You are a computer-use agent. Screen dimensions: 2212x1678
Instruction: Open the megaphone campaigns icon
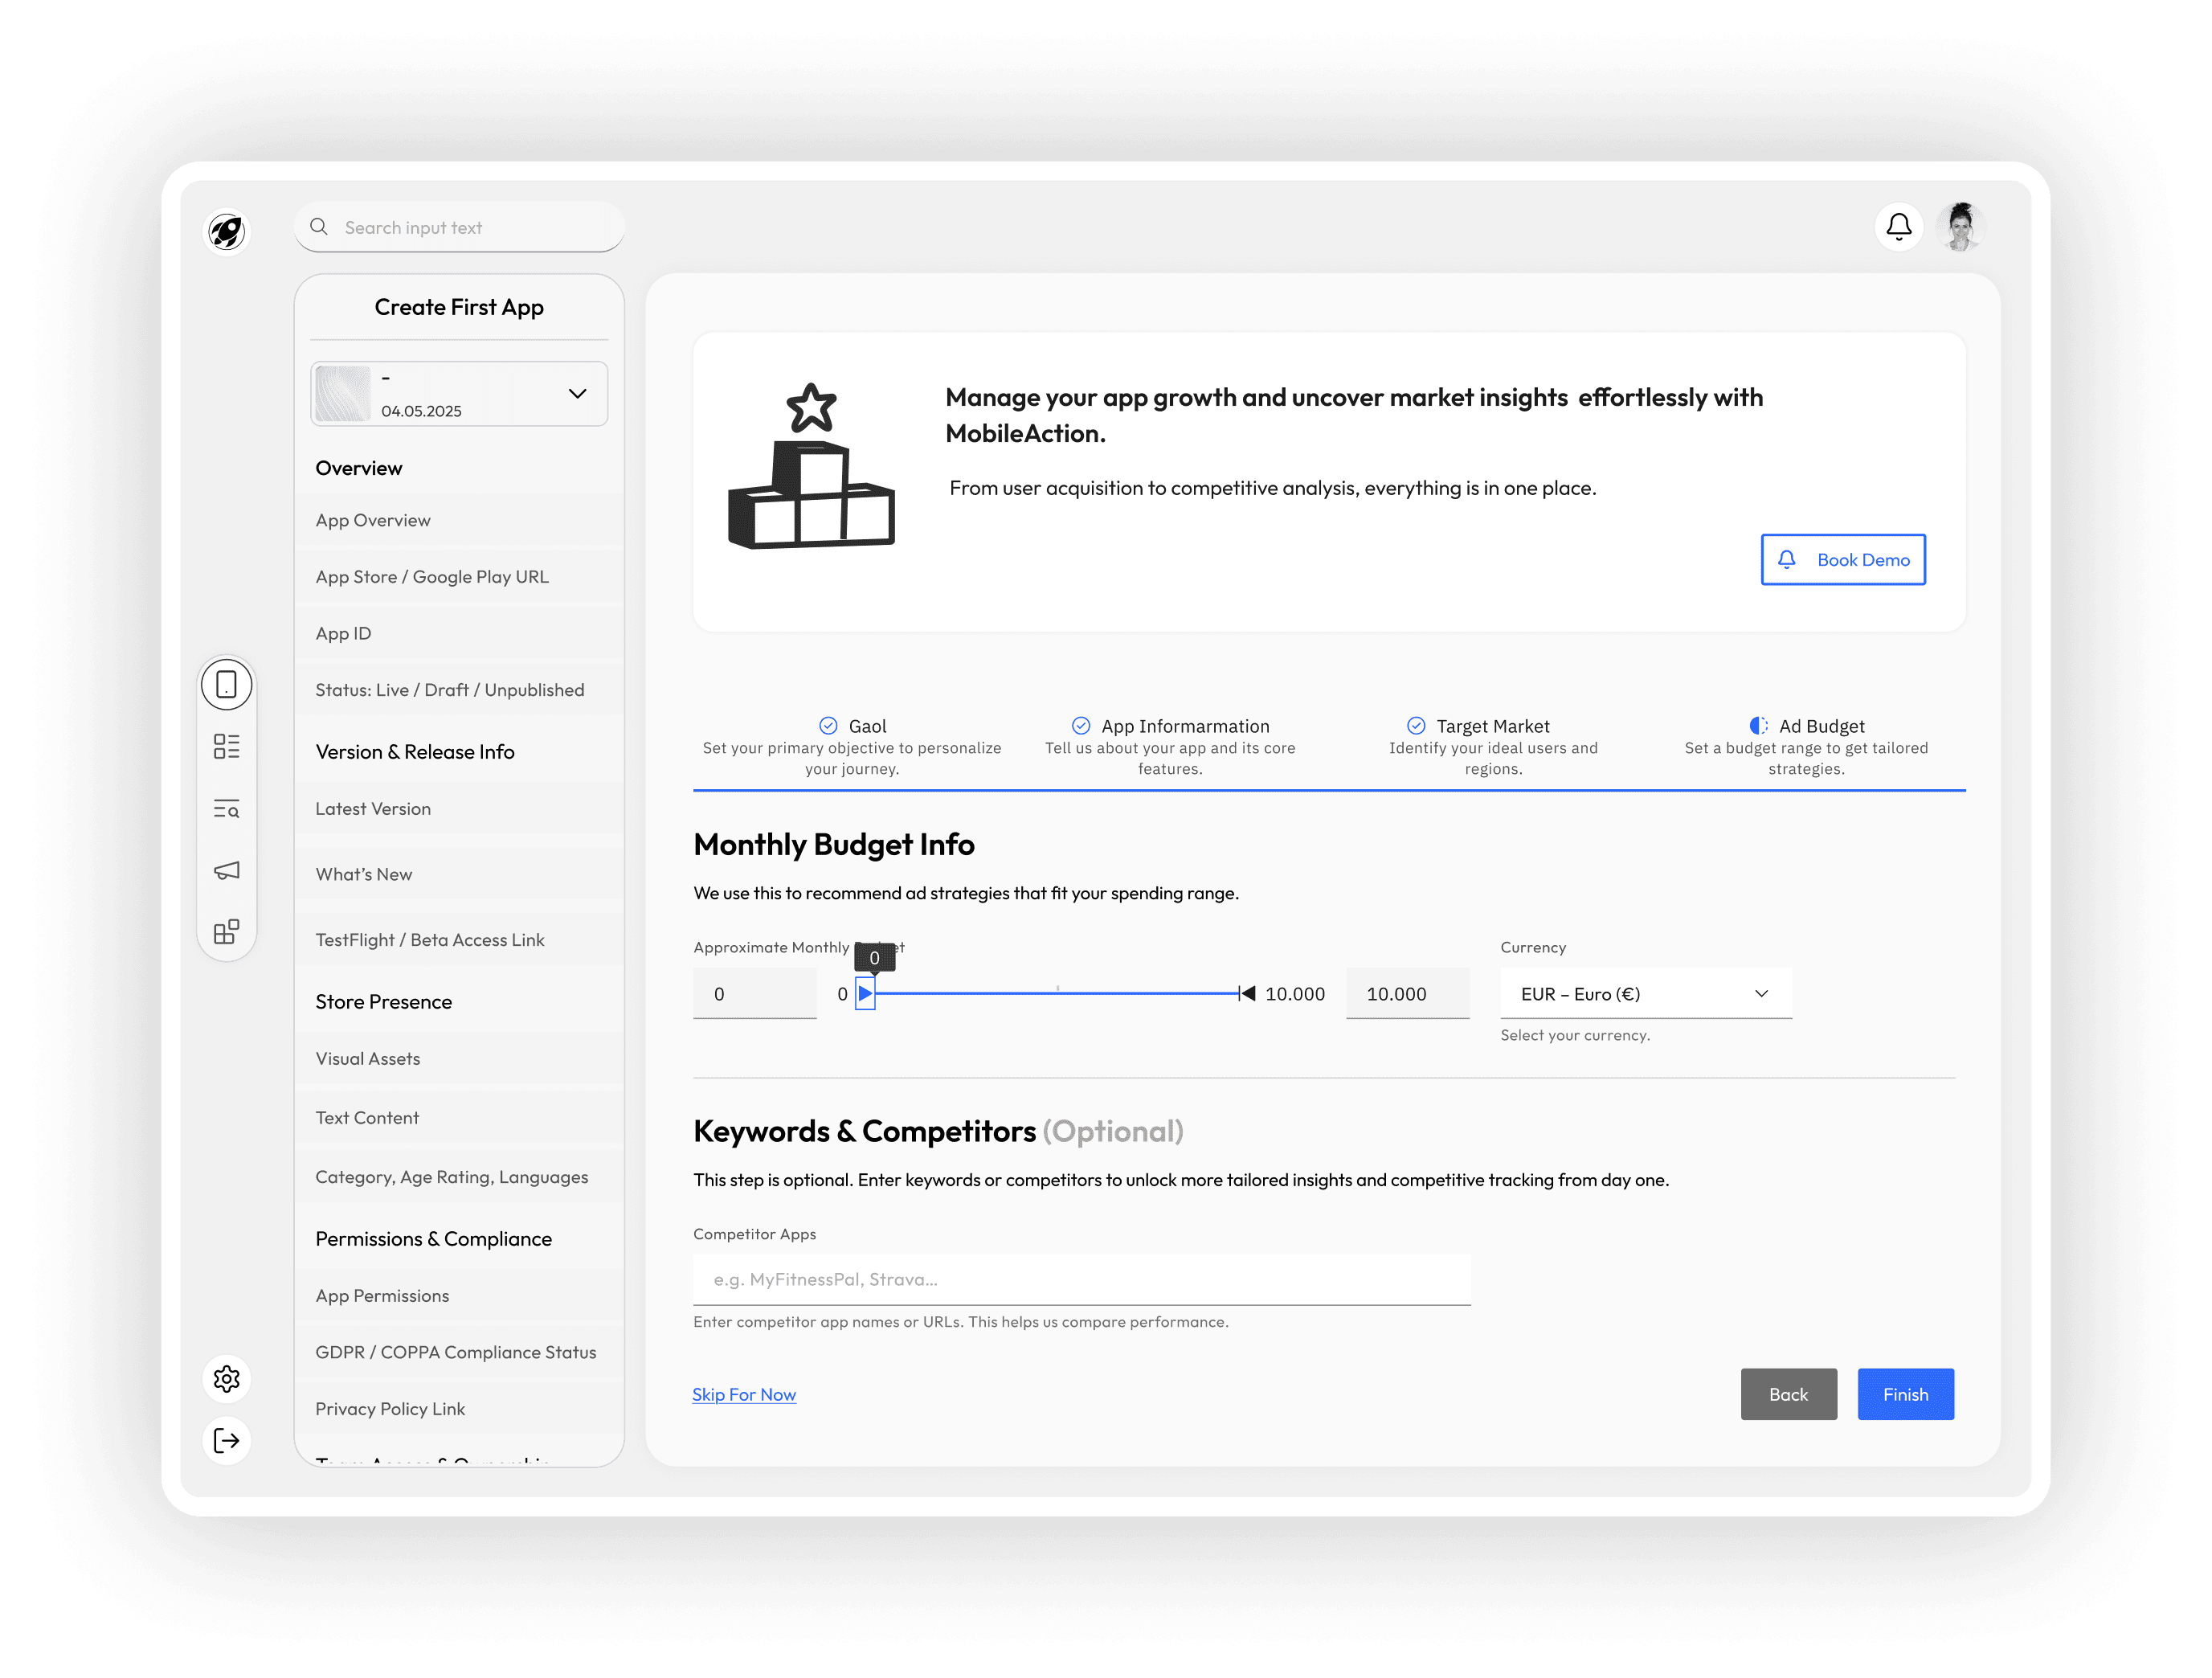pyautogui.click(x=227, y=870)
